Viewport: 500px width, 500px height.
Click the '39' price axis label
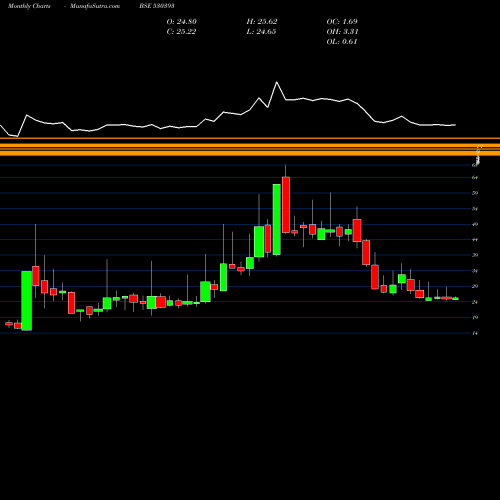point(475,255)
